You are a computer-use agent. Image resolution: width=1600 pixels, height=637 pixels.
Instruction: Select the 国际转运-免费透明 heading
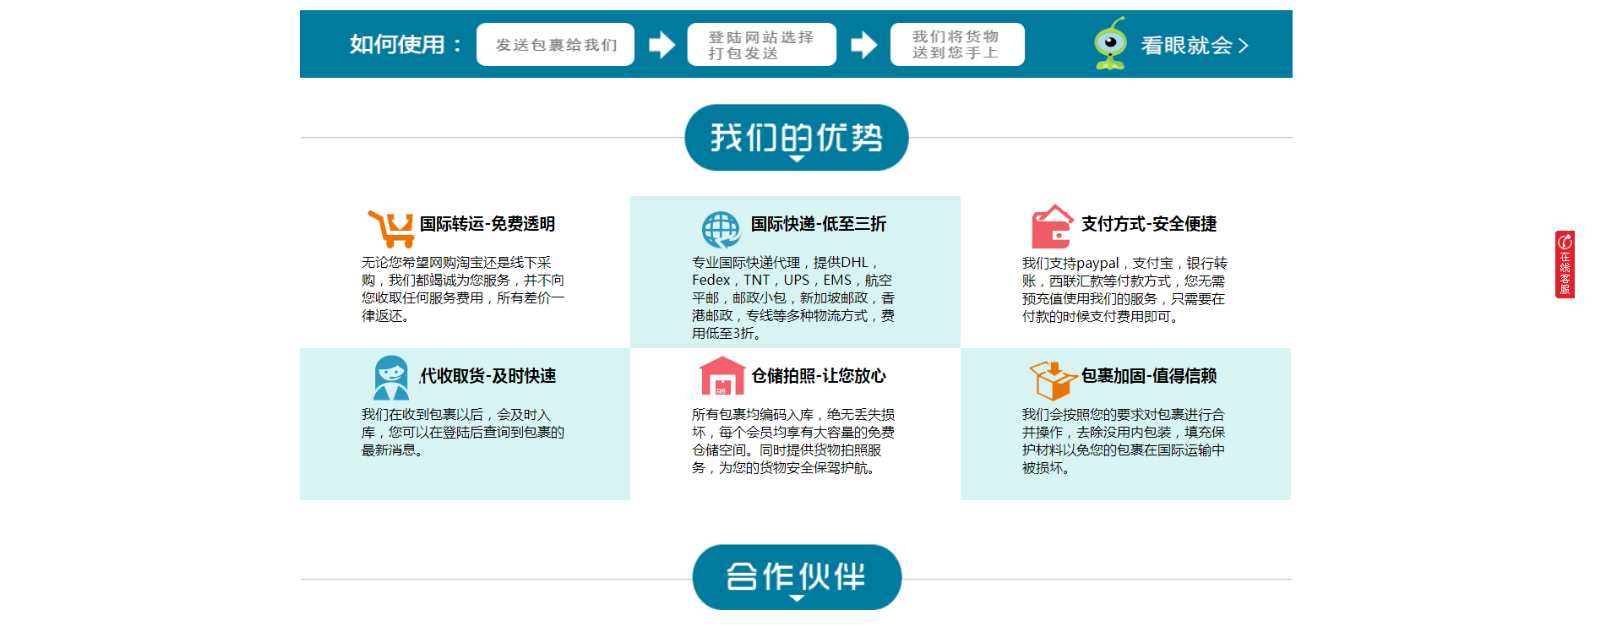487,224
